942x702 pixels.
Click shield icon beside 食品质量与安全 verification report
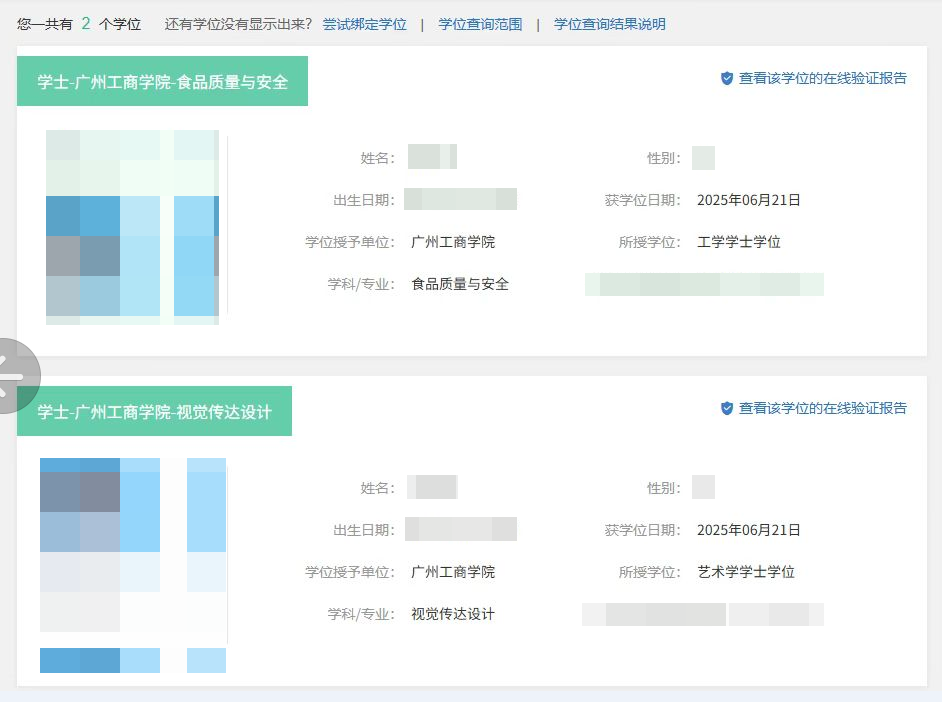(x=727, y=79)
